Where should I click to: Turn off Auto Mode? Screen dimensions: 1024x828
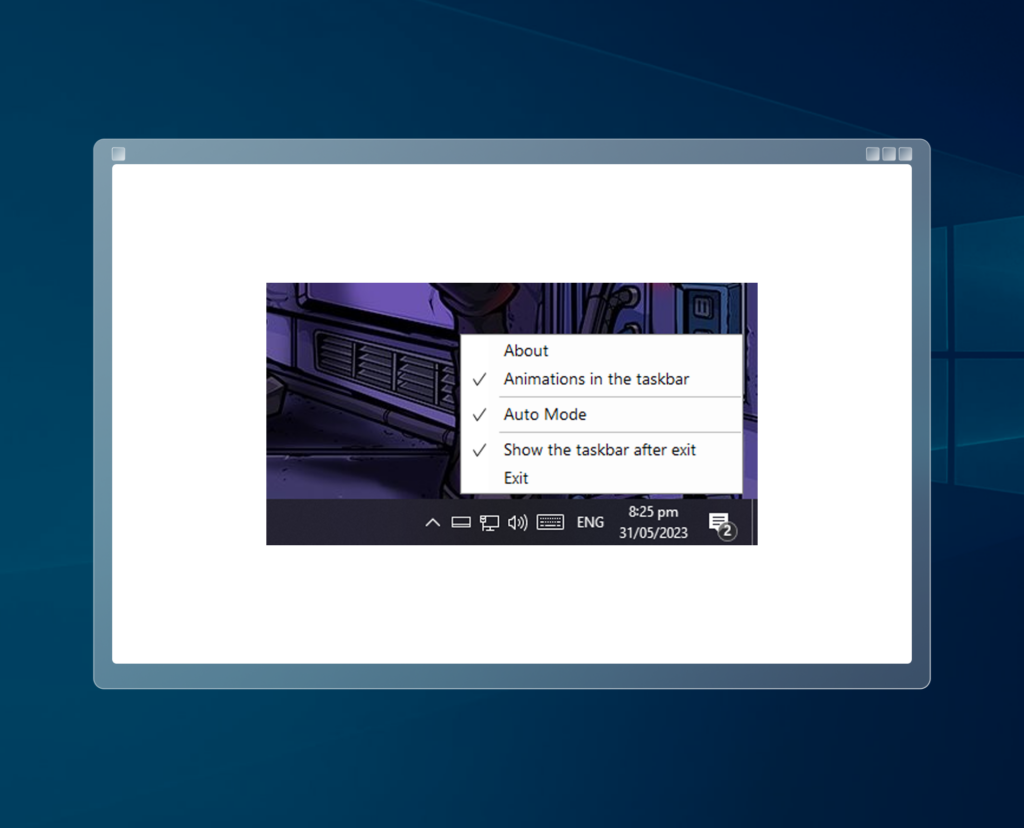[545, 414]
